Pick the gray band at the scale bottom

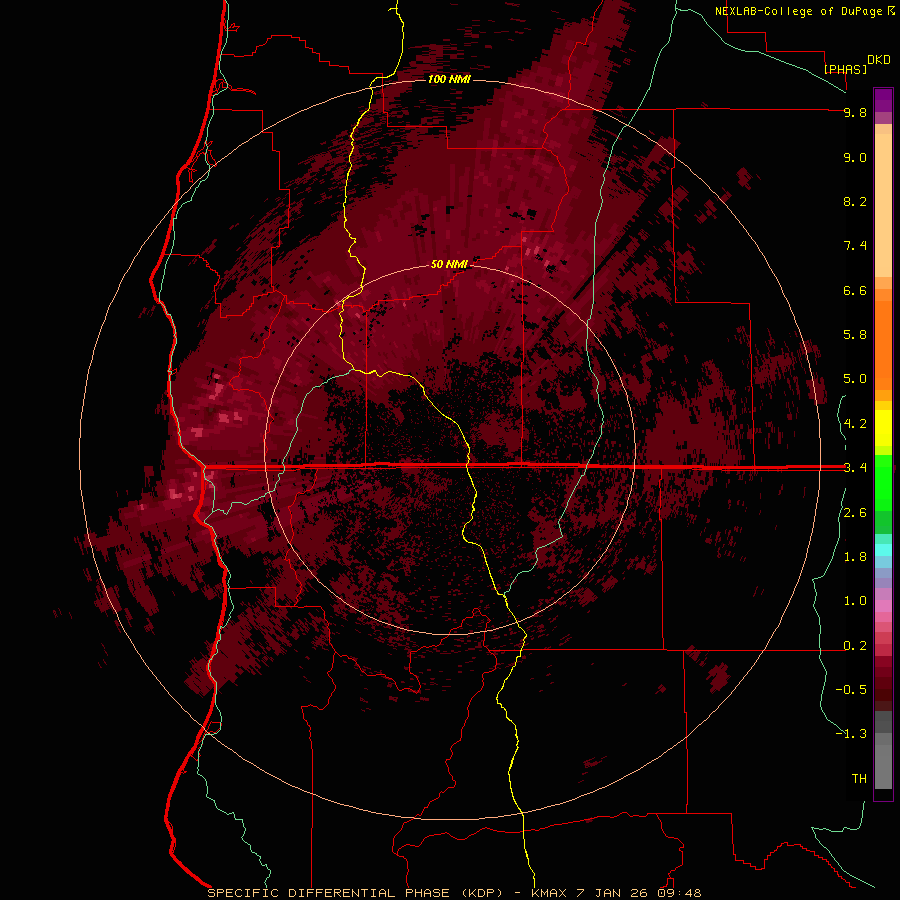click(x=883, y=766)
